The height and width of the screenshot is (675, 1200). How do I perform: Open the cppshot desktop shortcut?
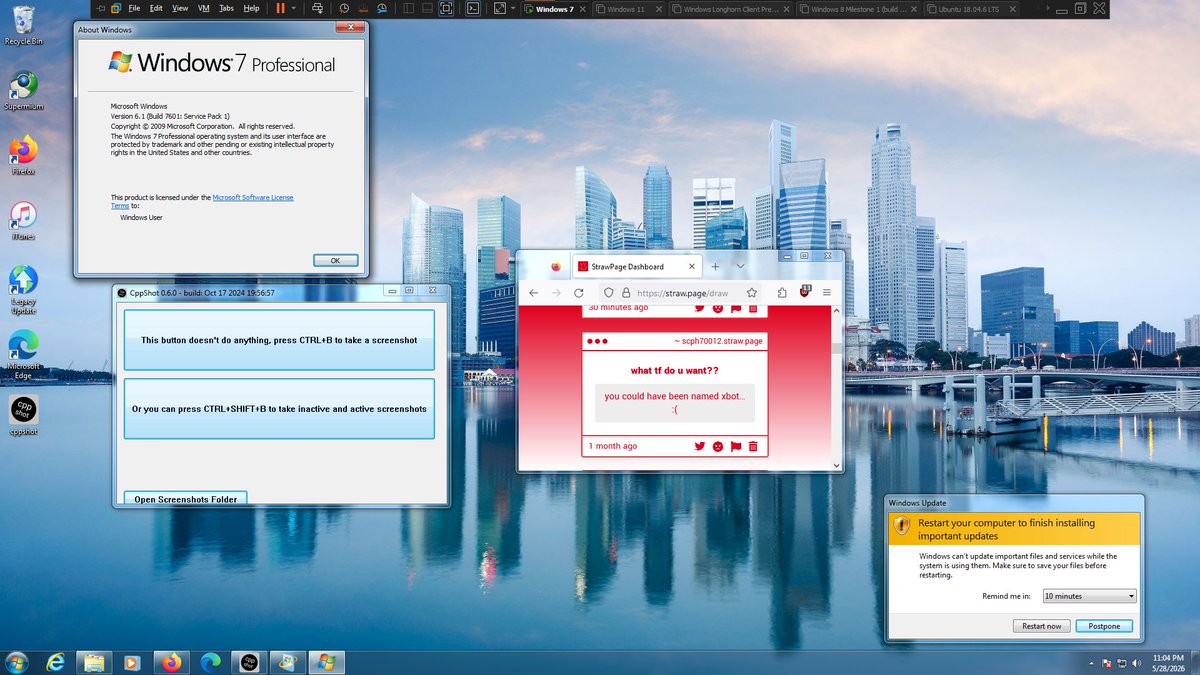coord(22,415)
